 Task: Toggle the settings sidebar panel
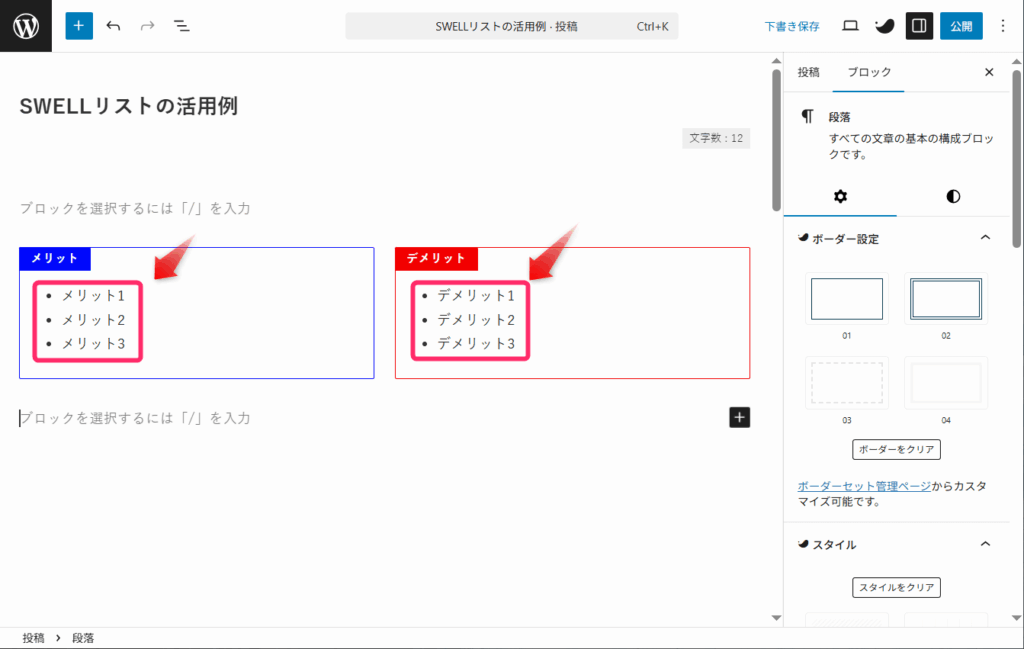pyautogui.click(x=919, y=26)
